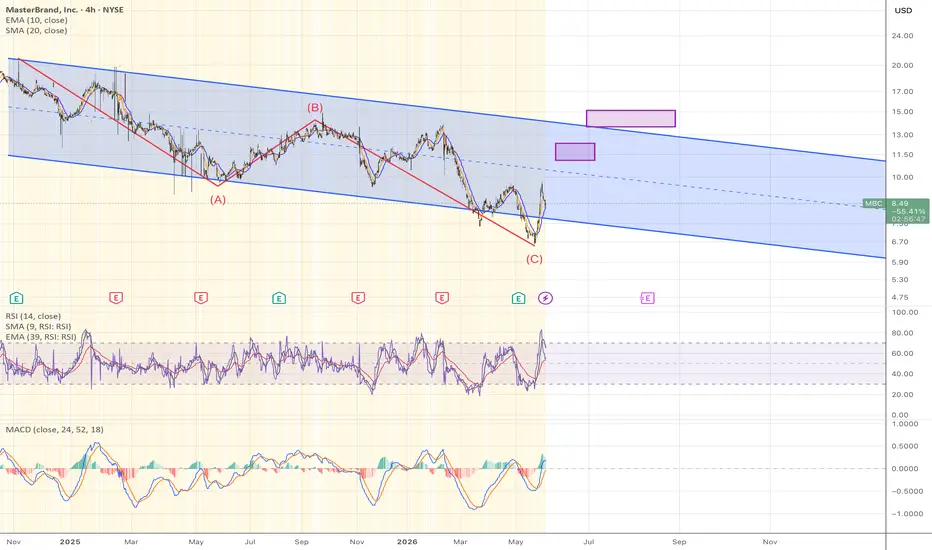
Task: Select the wave (A) label
Action: pyautogui.click(x=218, y=200)
